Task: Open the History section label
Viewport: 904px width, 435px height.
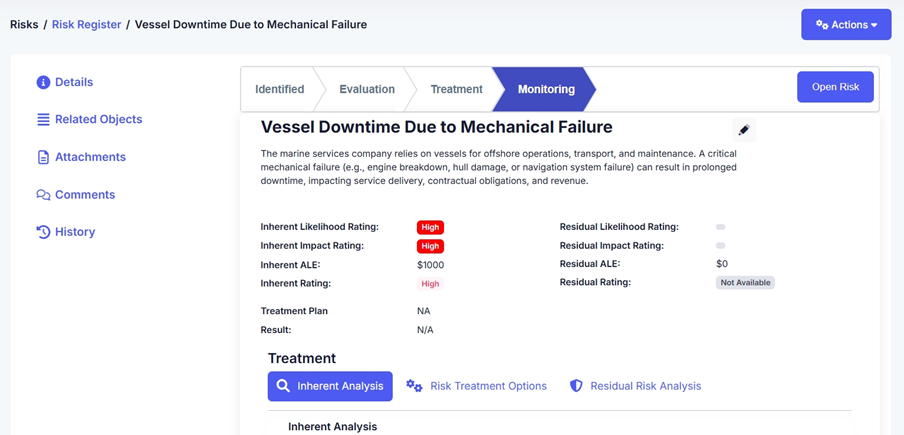Action: point(75,232)
